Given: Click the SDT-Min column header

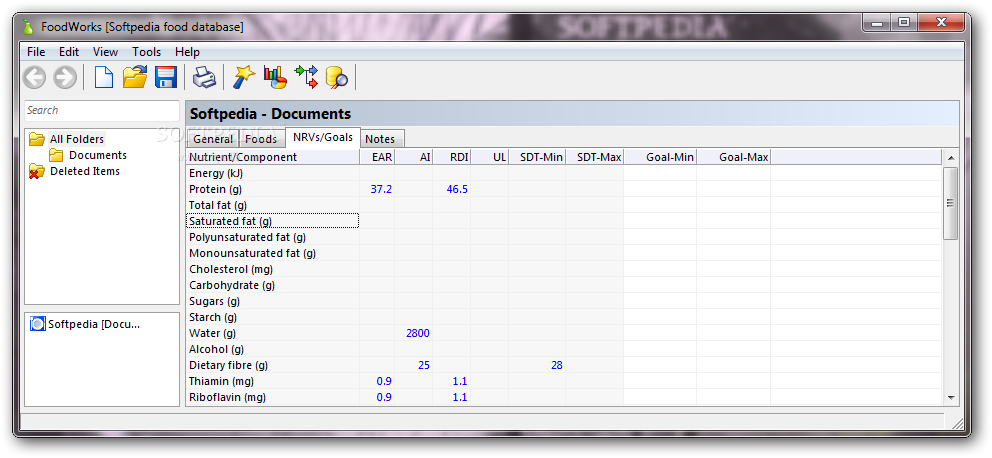Looking at the screenshot, I should pos(537,157).
